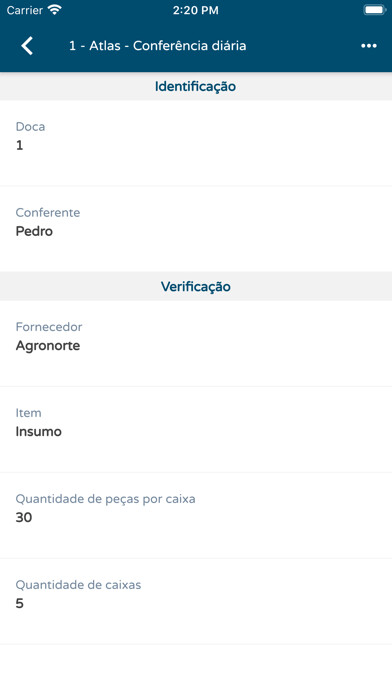The width and height of the screenshot is (392, 696).
Task: Tap the Fornecedor label
Action: [49, 327]
